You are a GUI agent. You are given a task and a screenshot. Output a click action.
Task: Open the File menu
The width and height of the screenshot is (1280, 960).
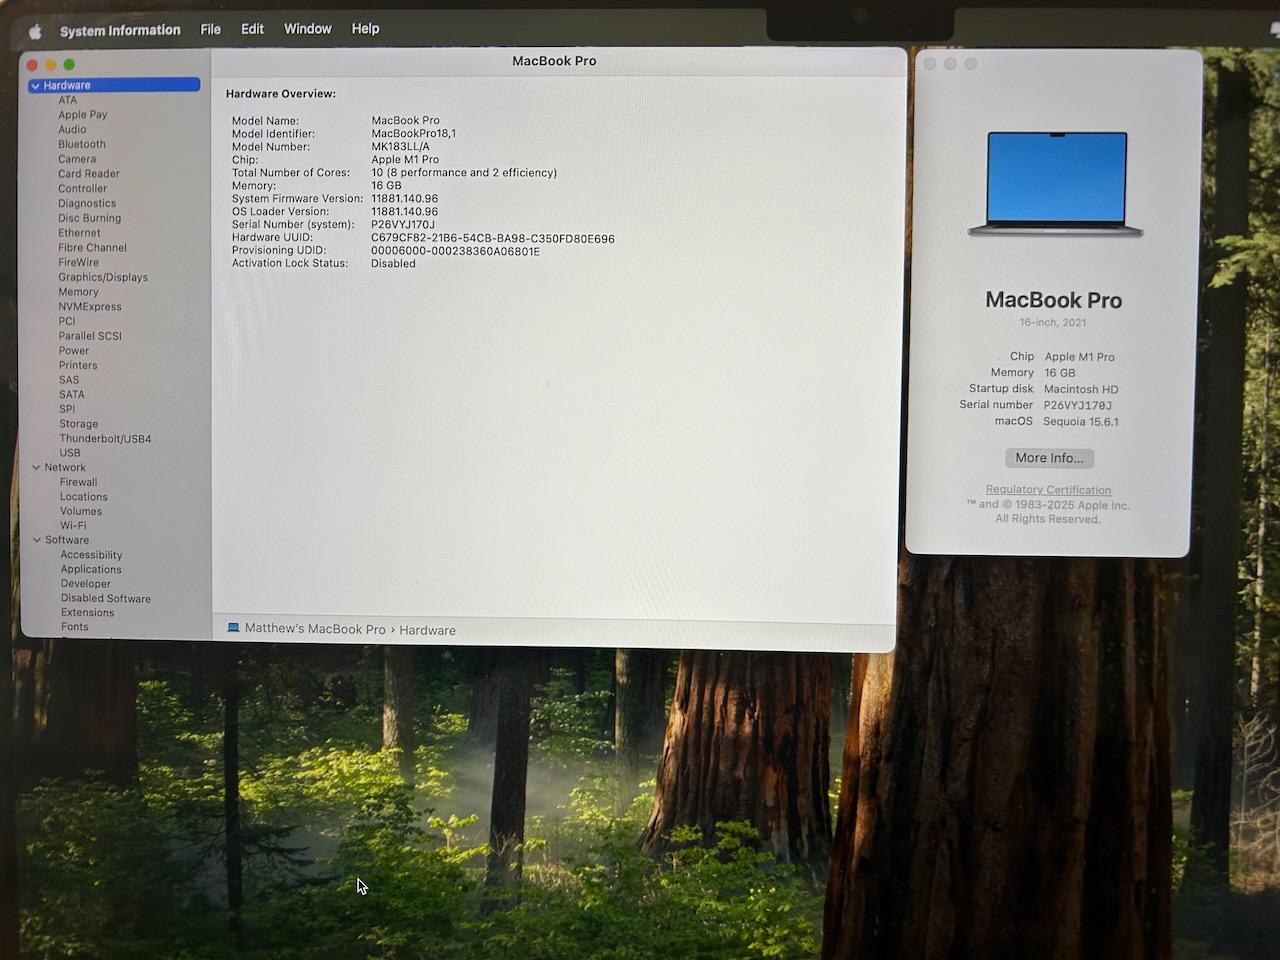click(x=210, y=29)
